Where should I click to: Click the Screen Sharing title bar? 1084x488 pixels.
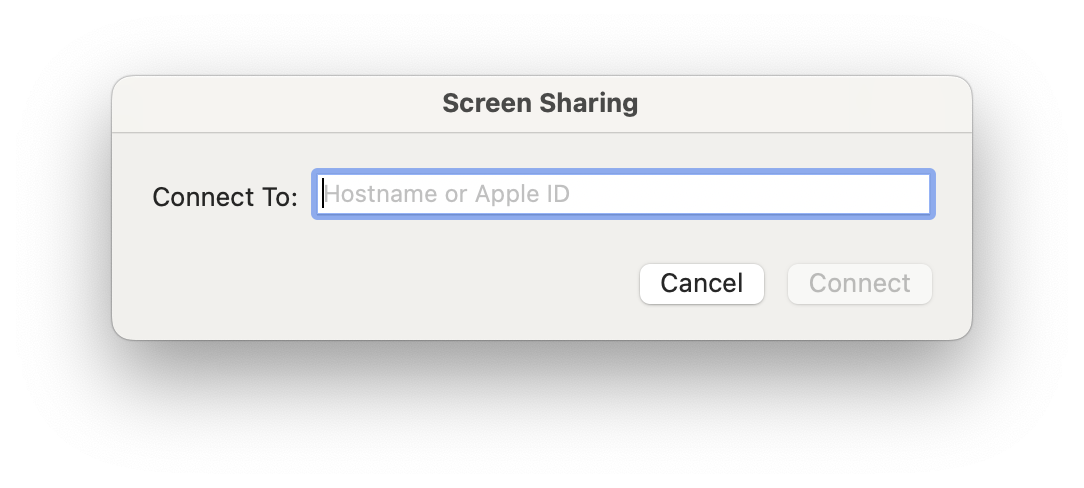[540, 103]
